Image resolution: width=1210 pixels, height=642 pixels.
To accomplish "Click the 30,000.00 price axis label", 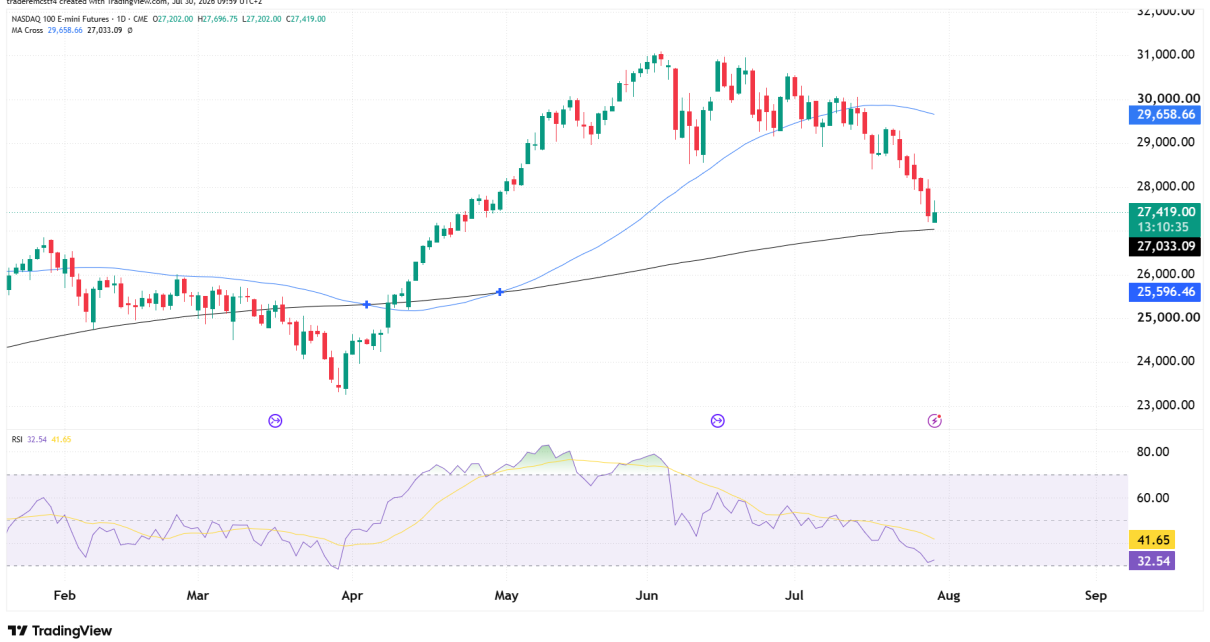I will [x=1166, y=98].
